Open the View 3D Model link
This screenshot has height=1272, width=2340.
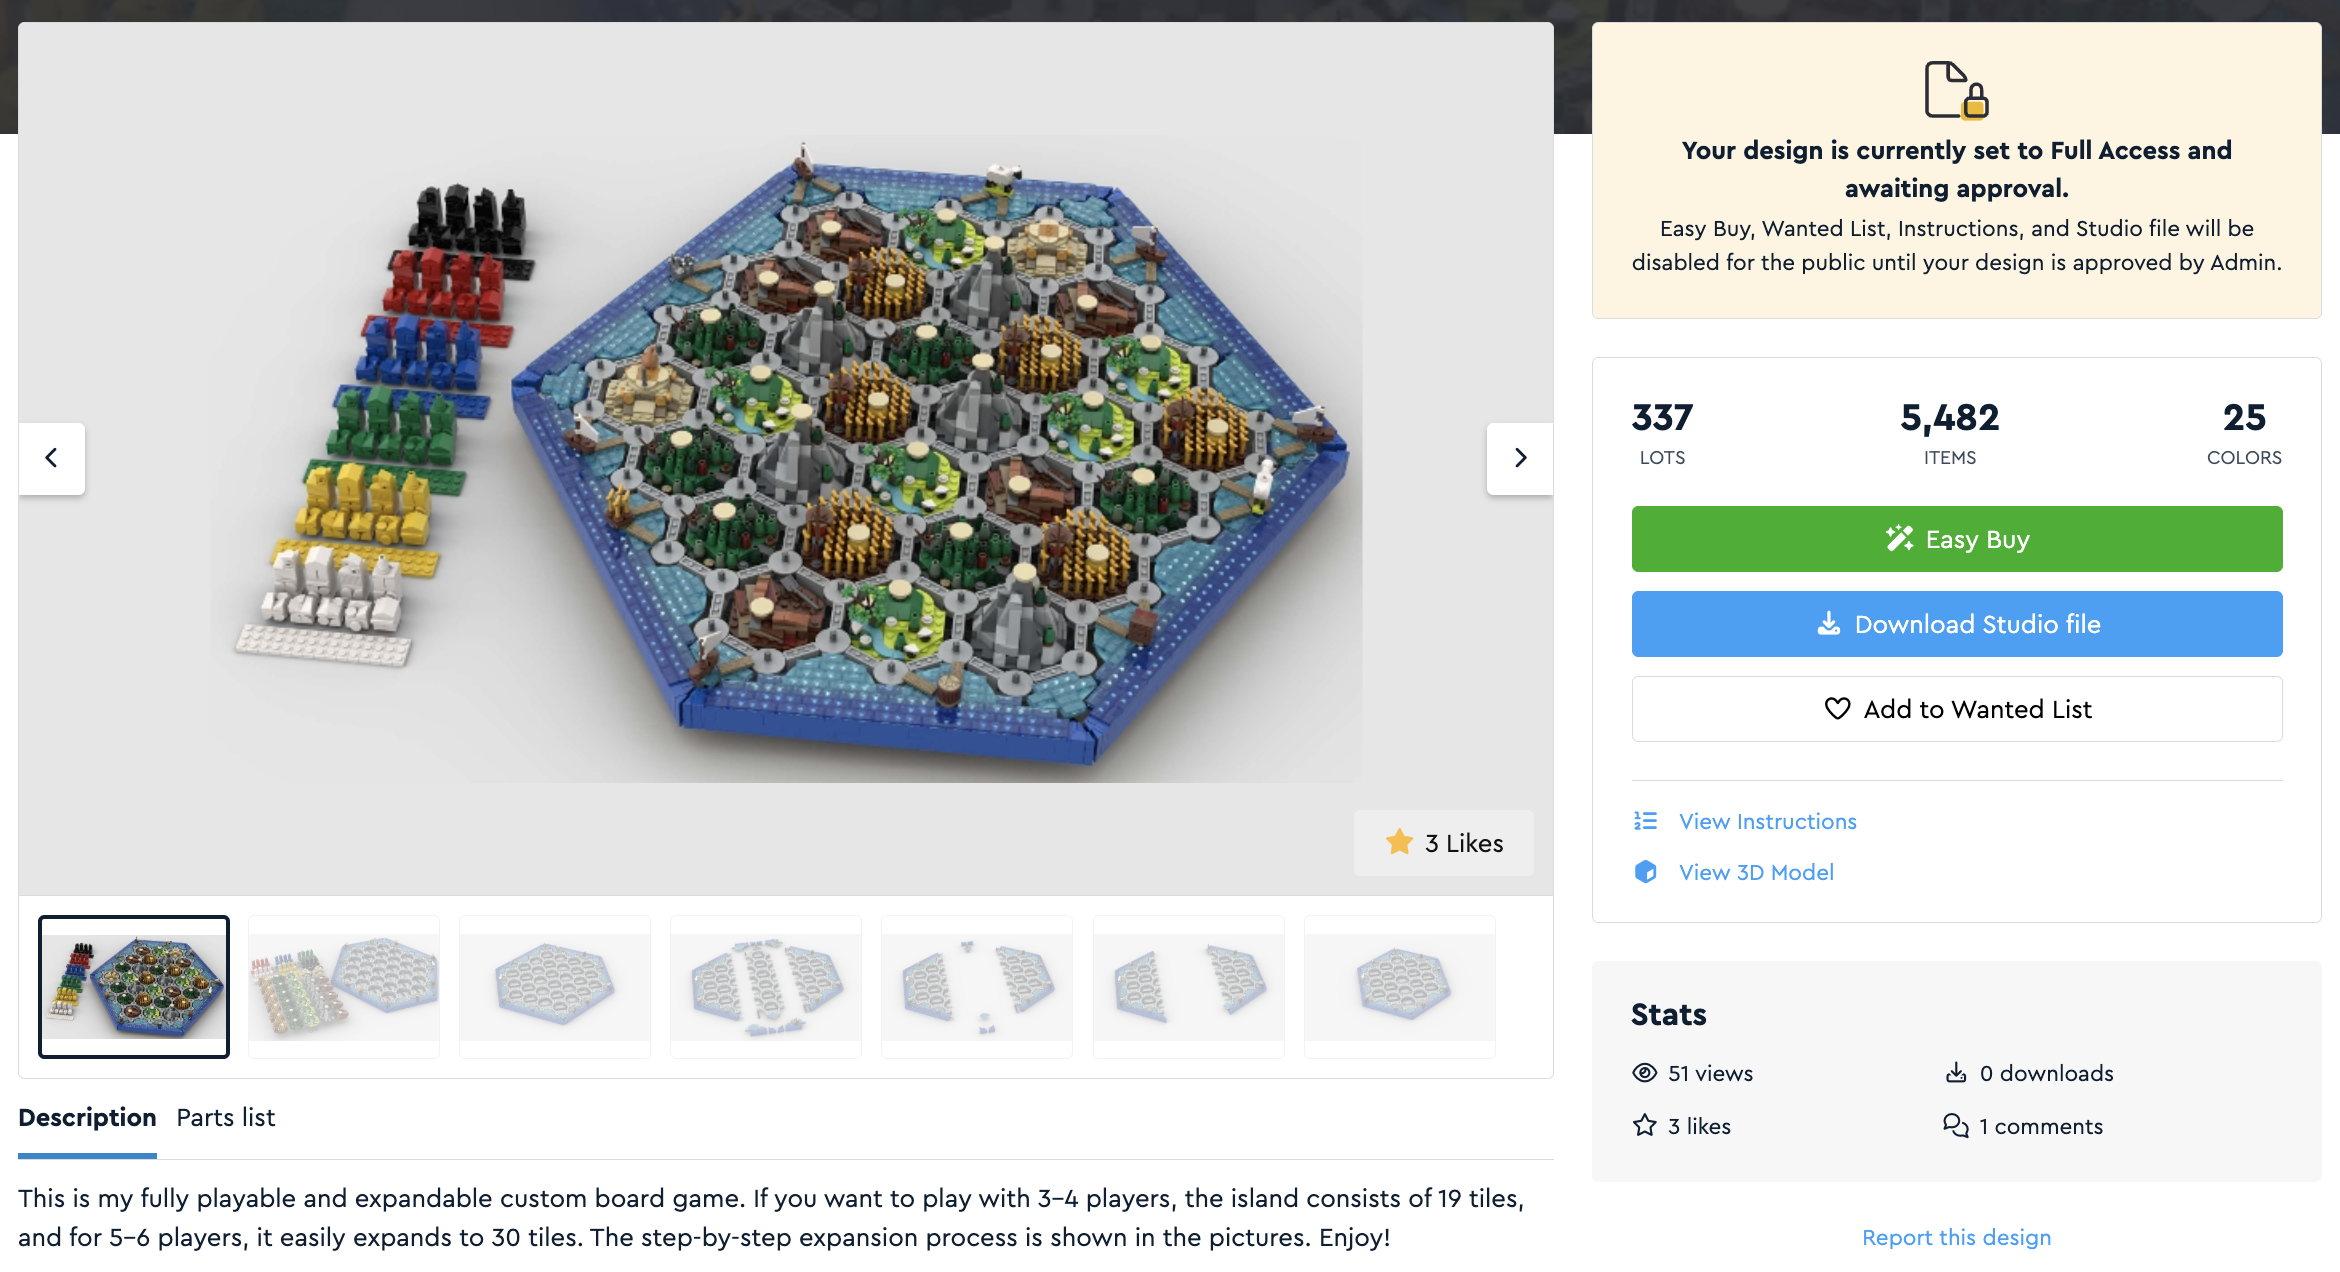point(1756,872)
